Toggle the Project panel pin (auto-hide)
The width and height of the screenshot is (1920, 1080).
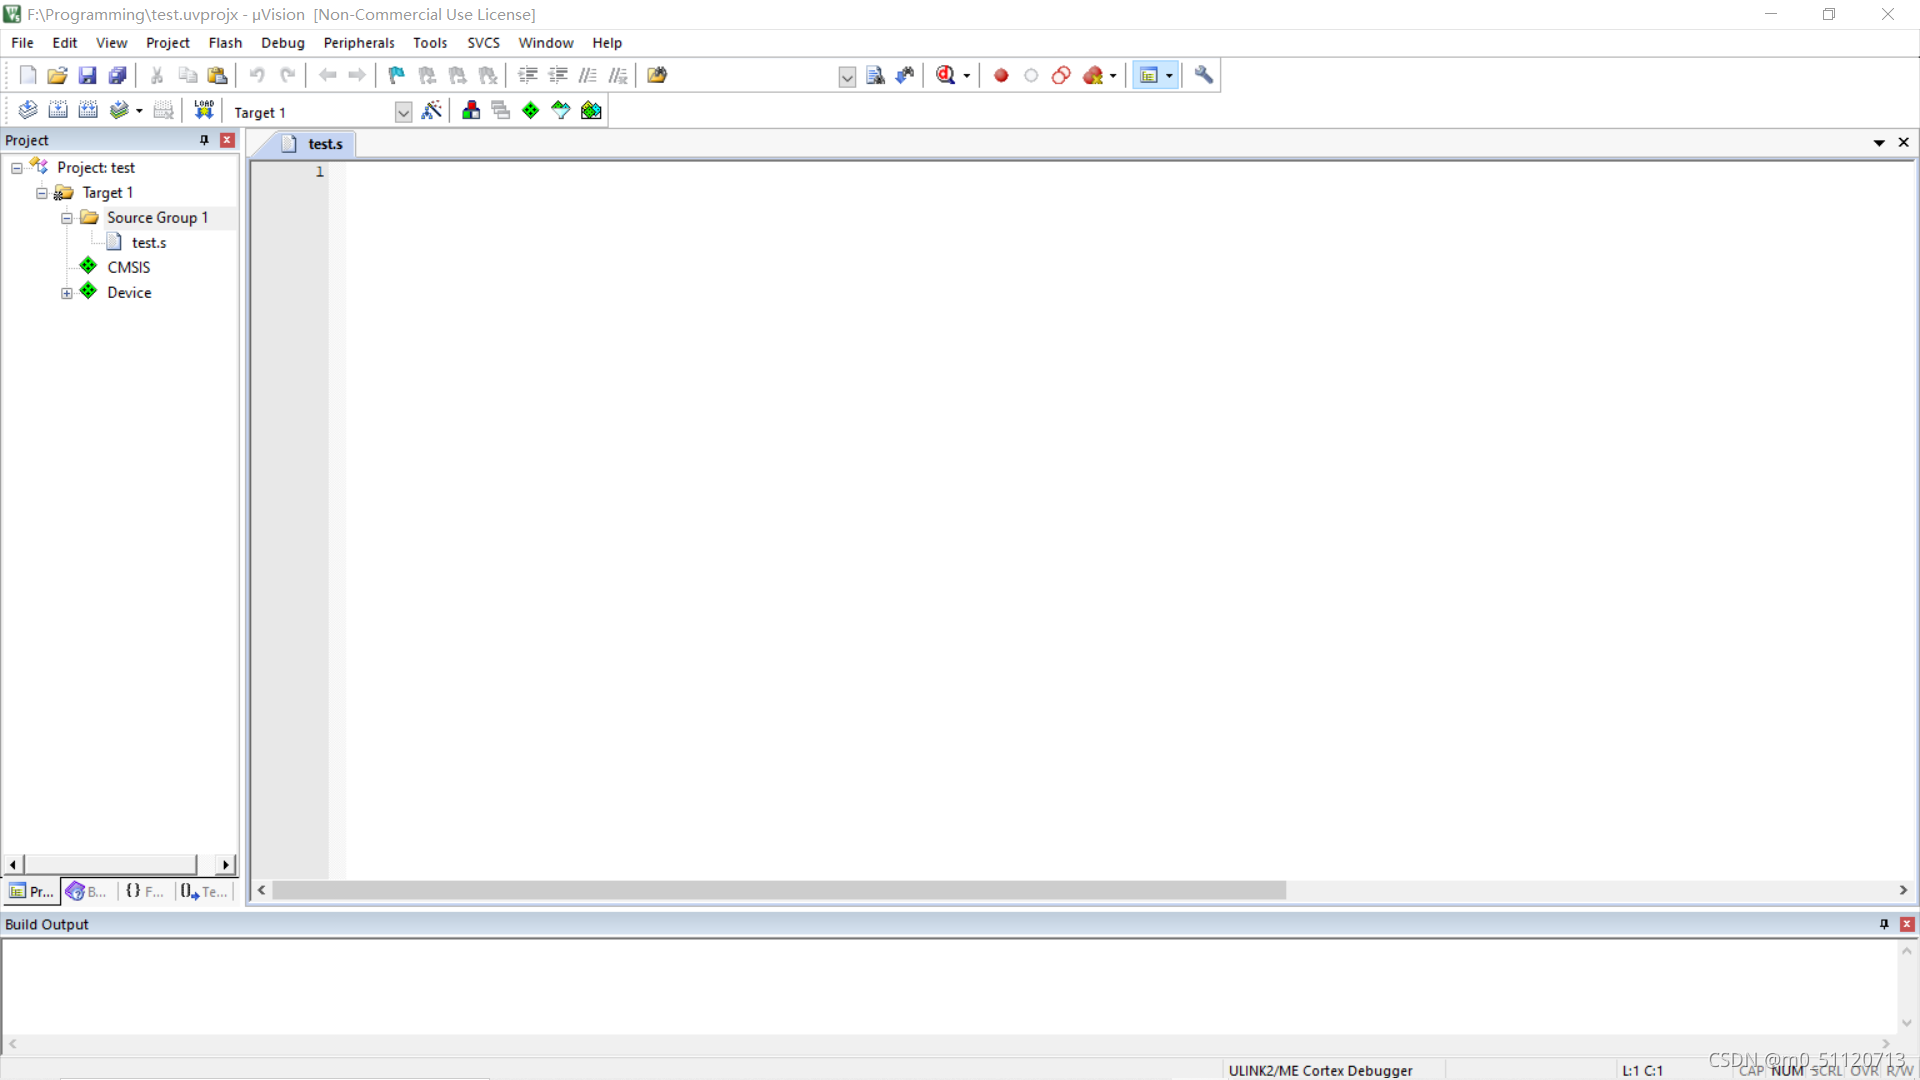pyautogui.click(x=204, y=140)
